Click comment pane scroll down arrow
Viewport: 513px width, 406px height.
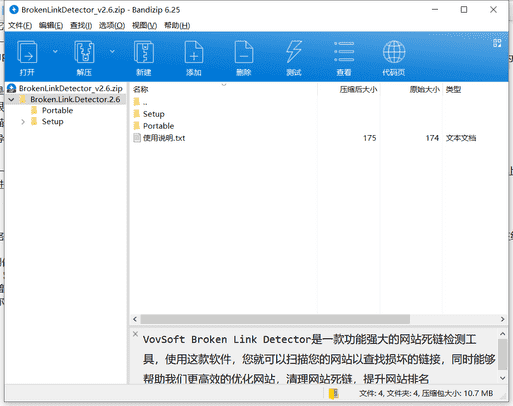click(502, 378)
